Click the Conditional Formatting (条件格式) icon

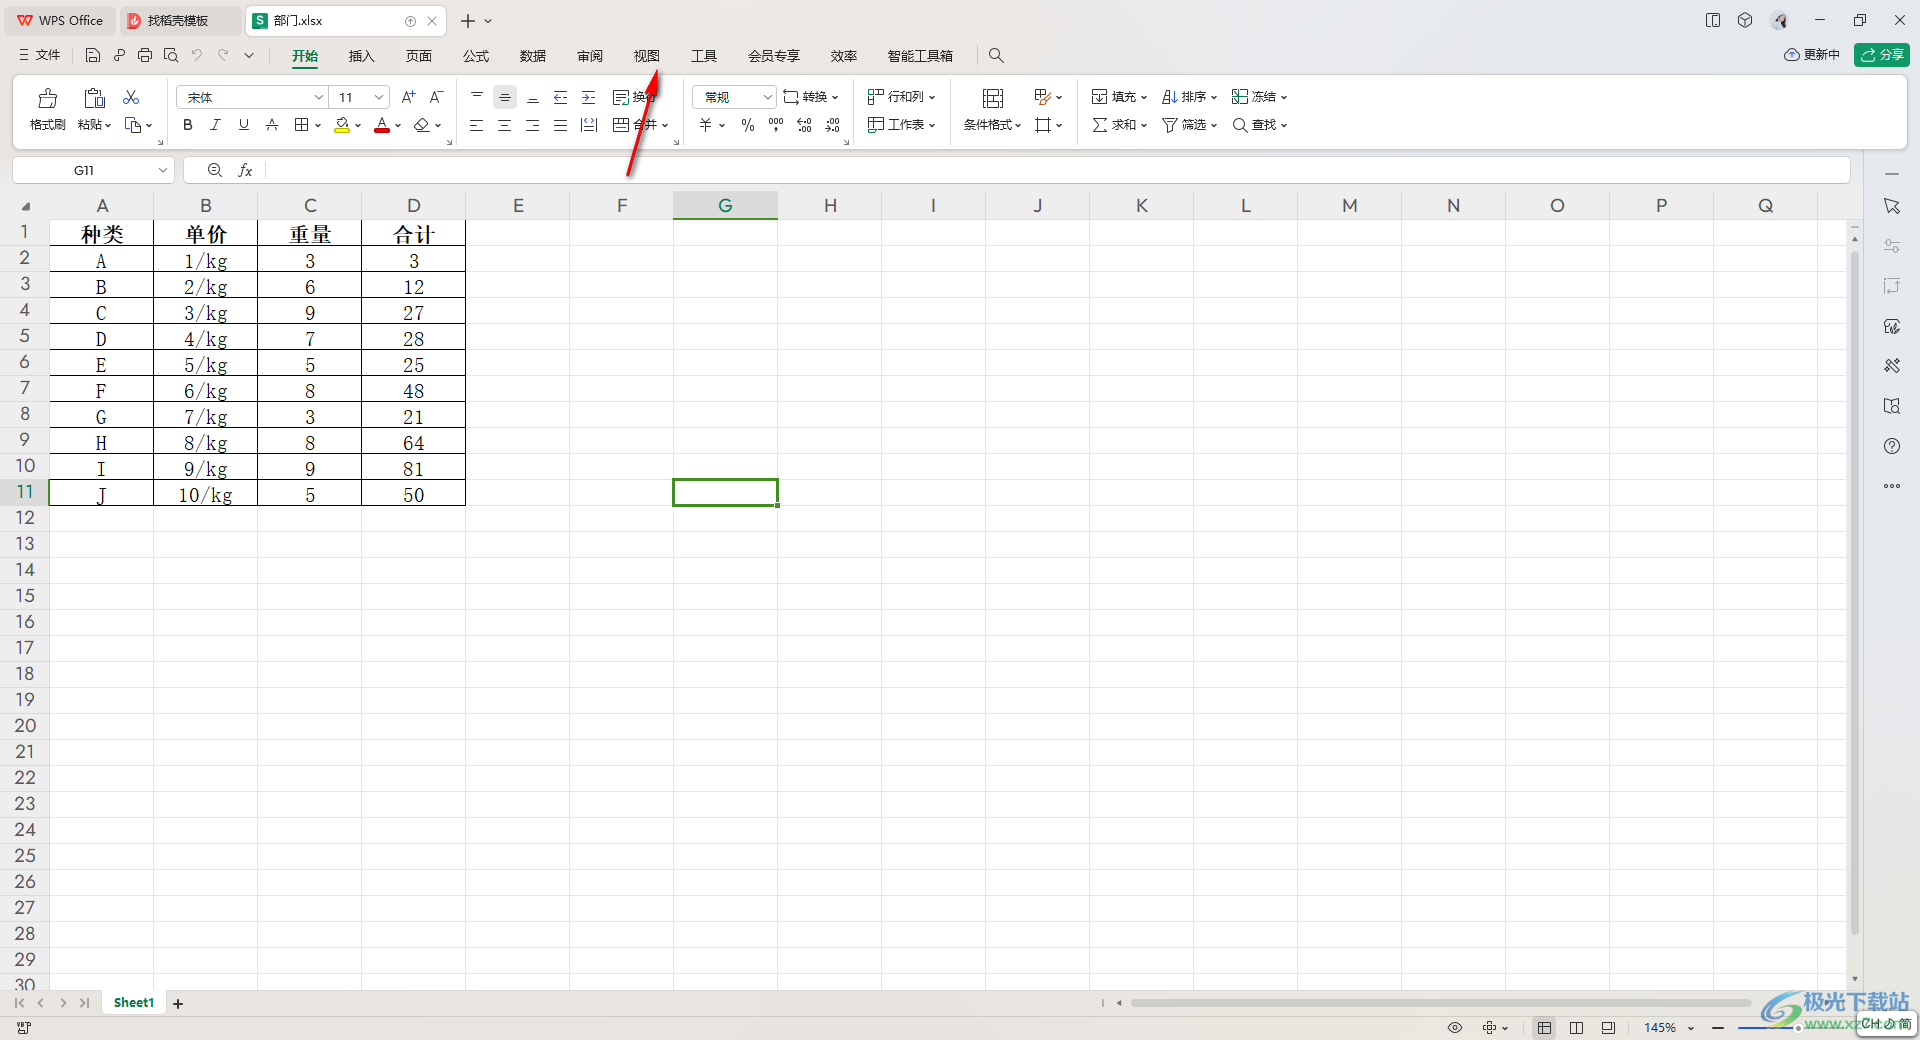click(993, 98)
